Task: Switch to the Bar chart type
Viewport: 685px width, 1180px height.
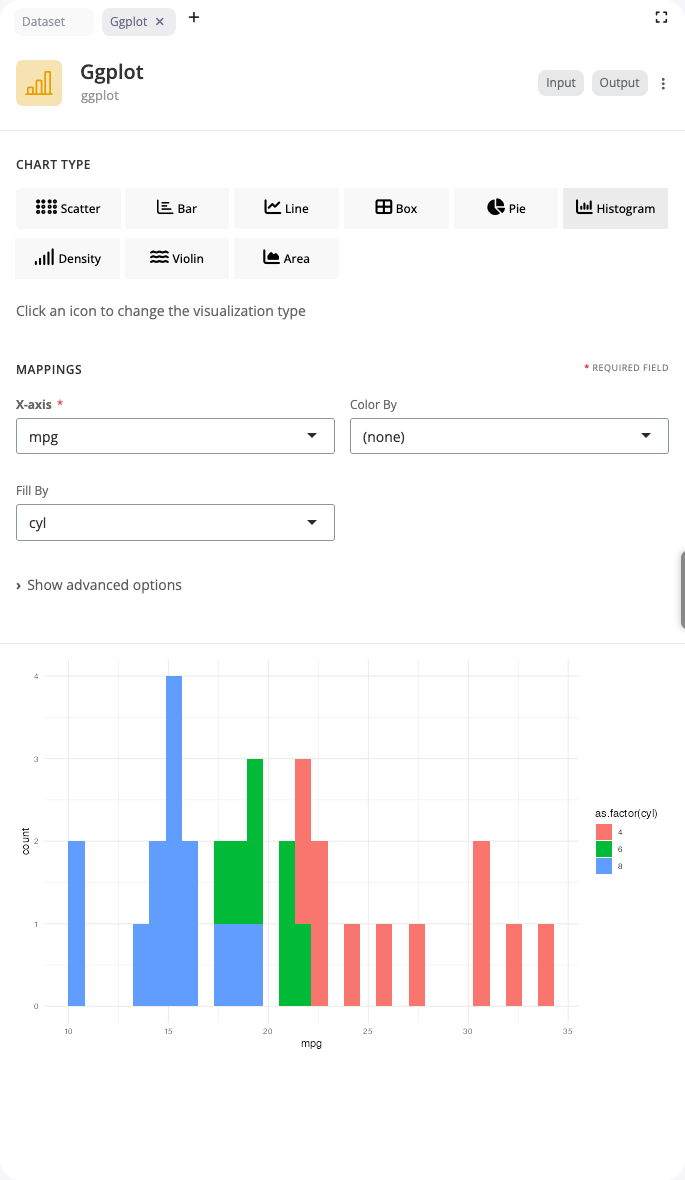Action: pos(177,208)
